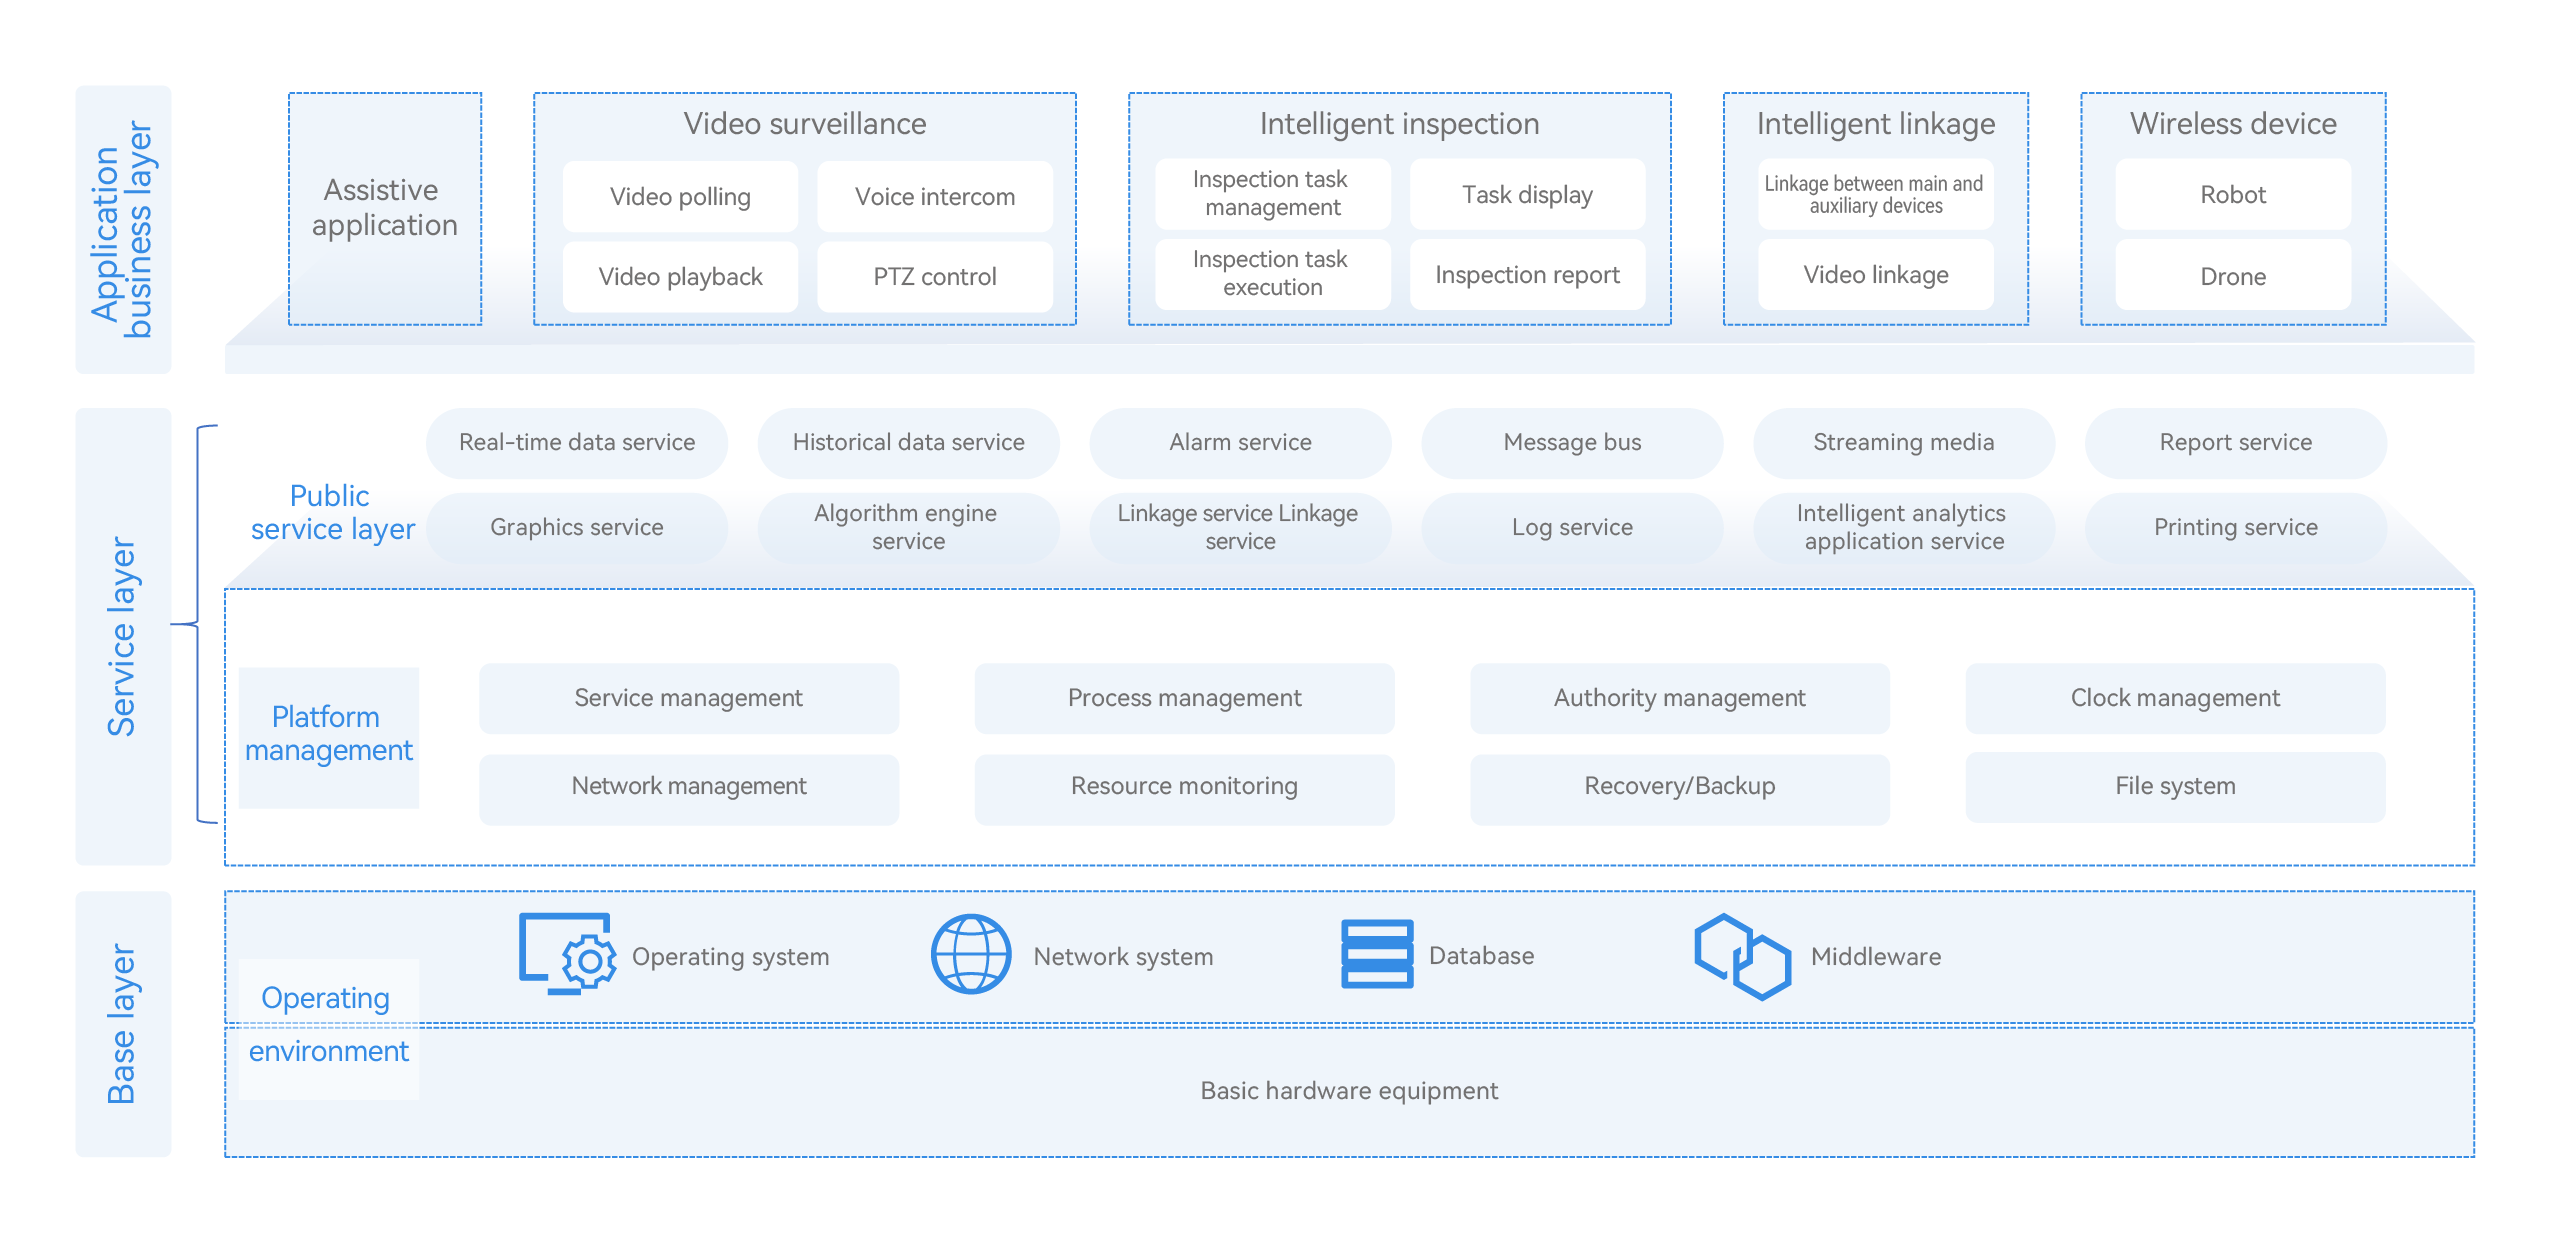
Task: Open the Inspection report item
Action: [1526, 274]
